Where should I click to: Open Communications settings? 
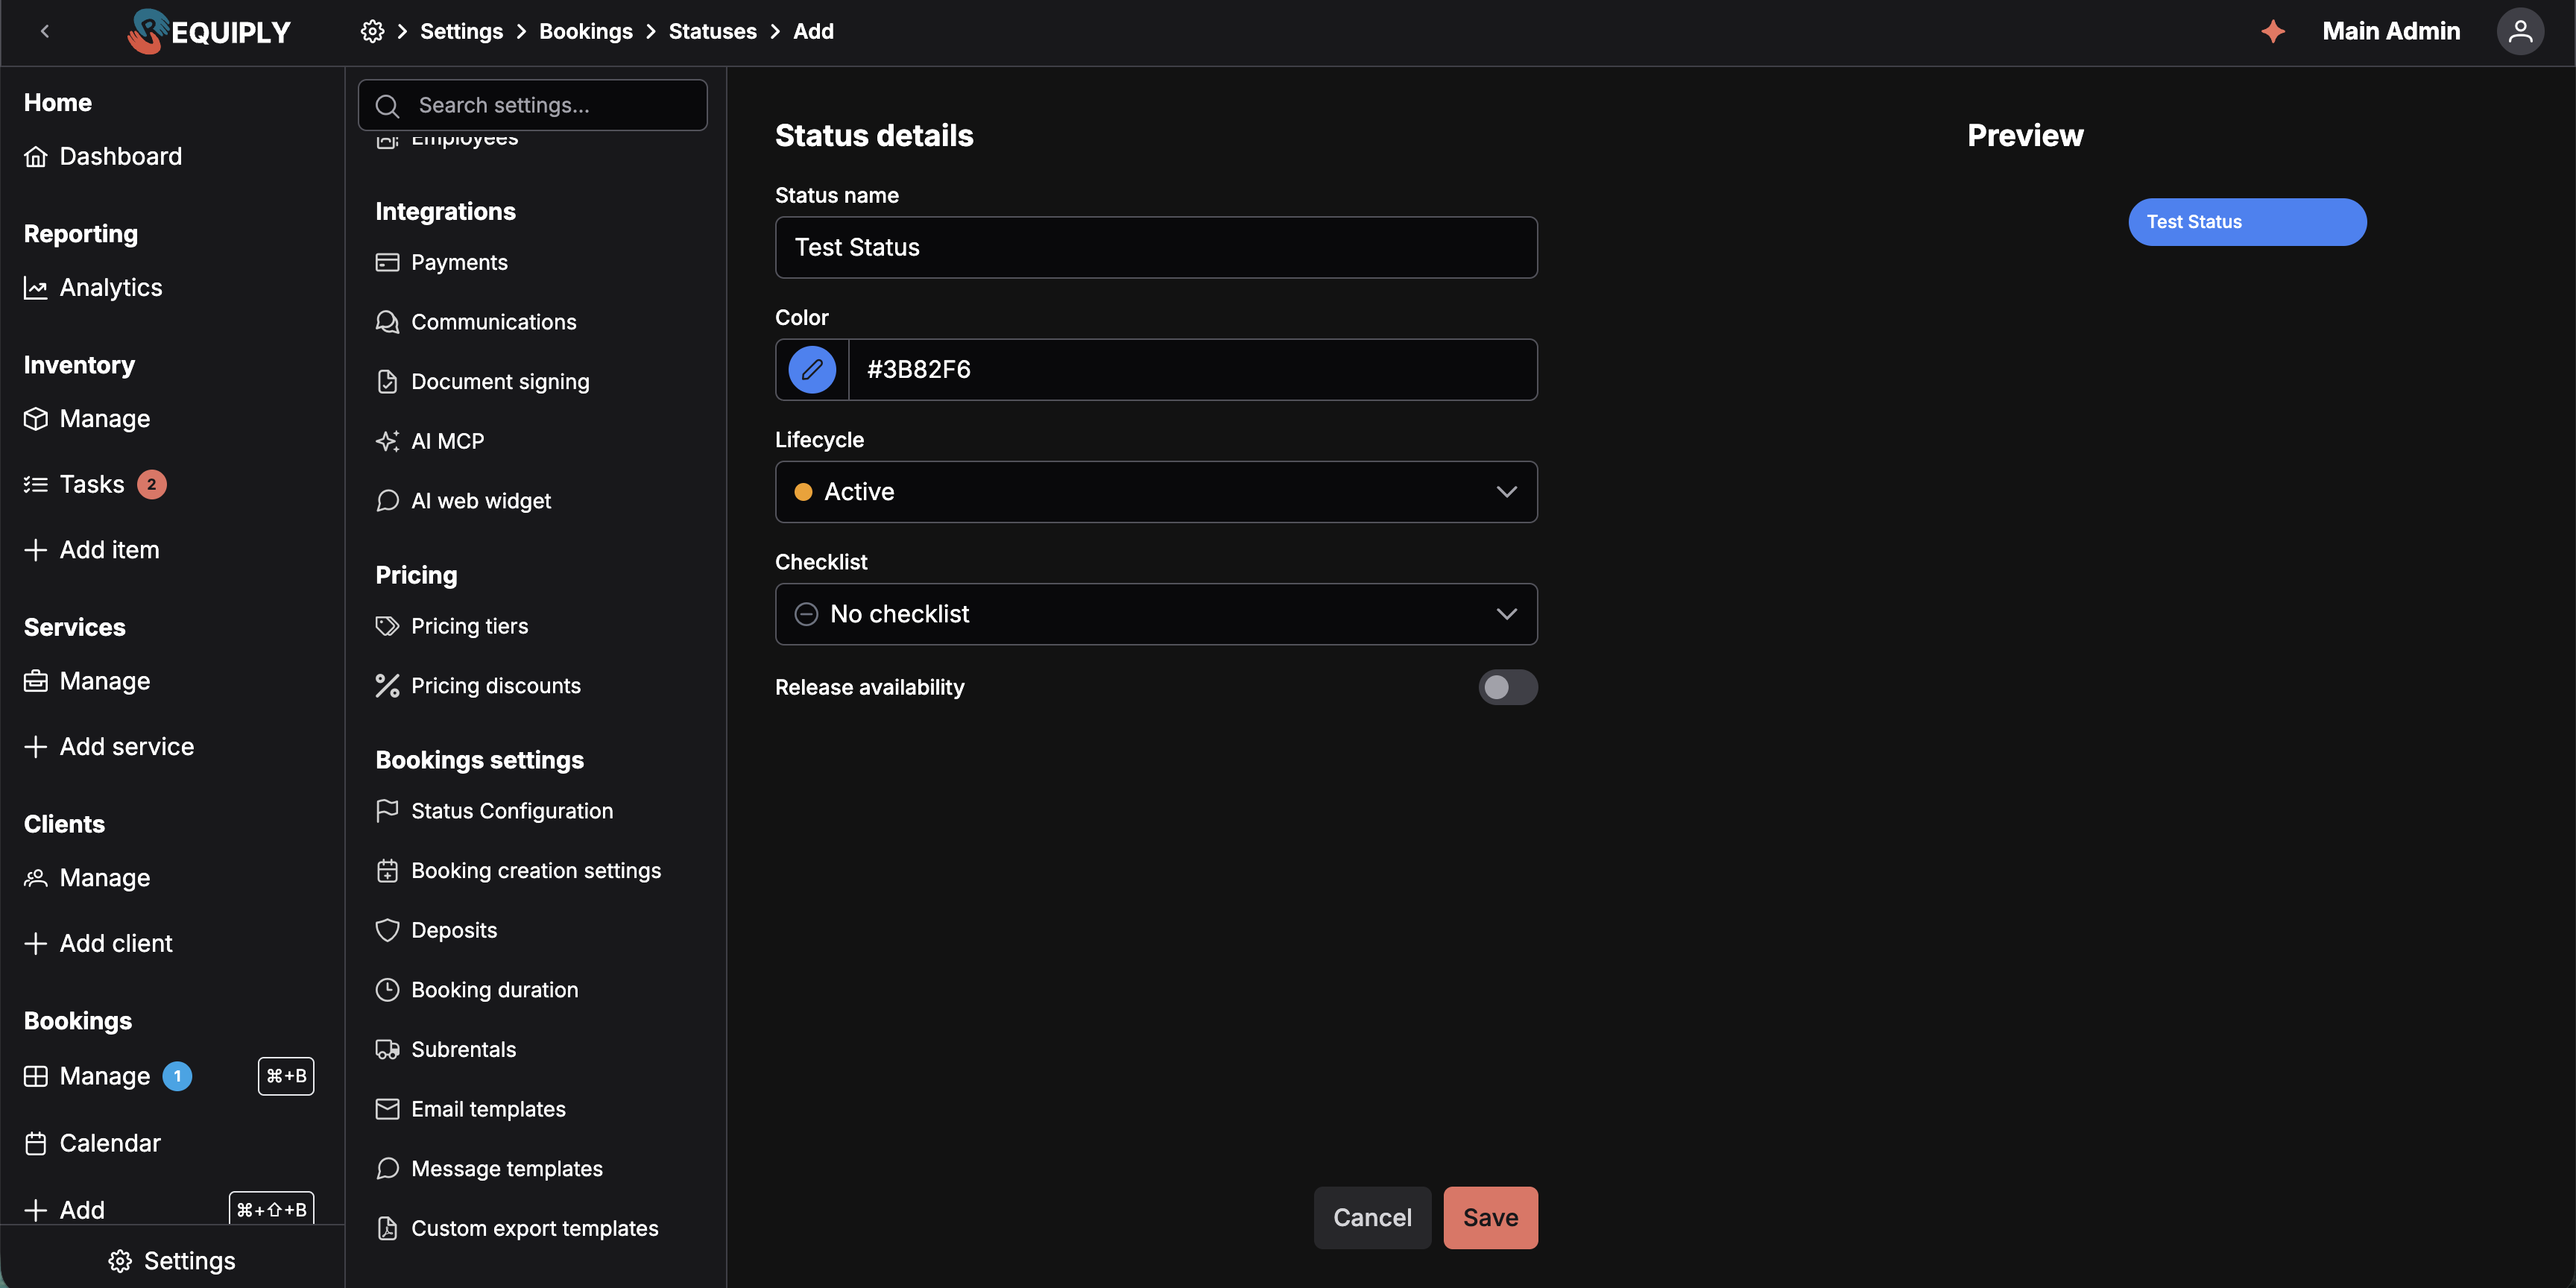click(476, 322)
